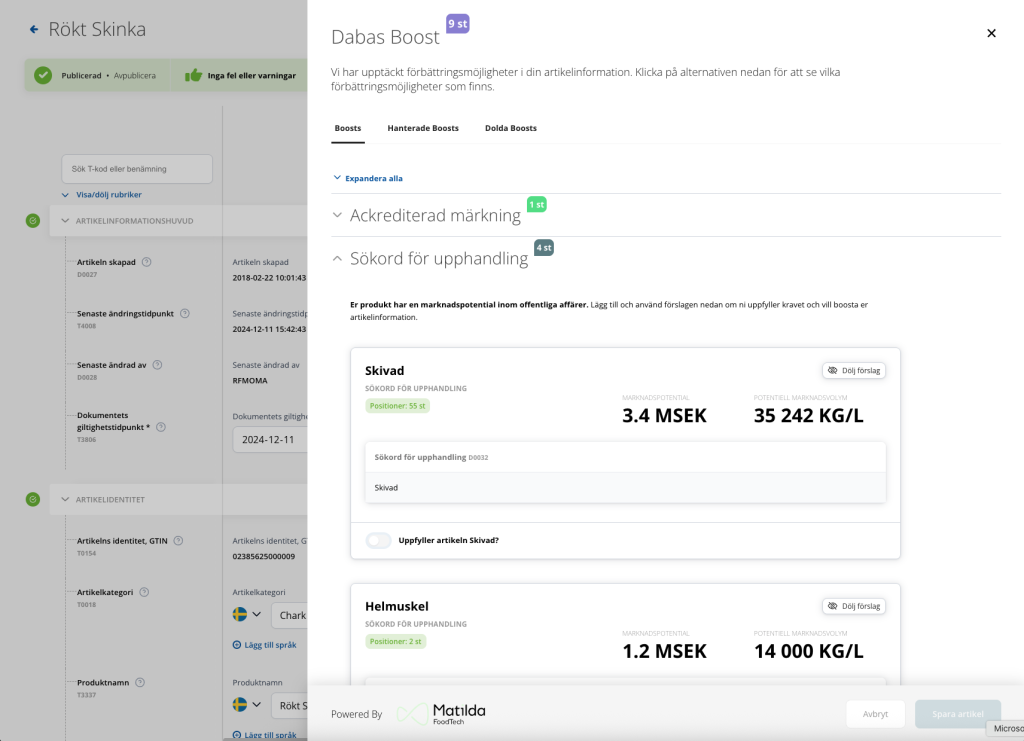Click the RFMOMA value under Senaste ändrad av
1024x741 pixels.
(x=250, y=381)
